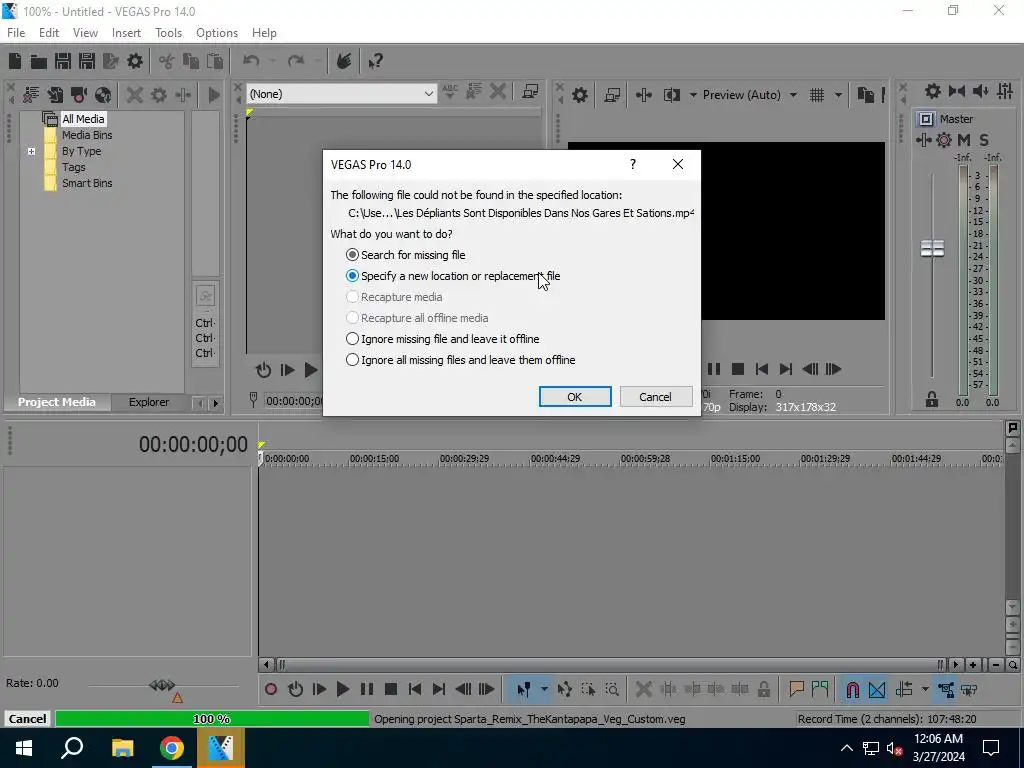Click the dialog's ? help button
The height and width of the screenshot is (768, 1024).
(x=633, y=165)
